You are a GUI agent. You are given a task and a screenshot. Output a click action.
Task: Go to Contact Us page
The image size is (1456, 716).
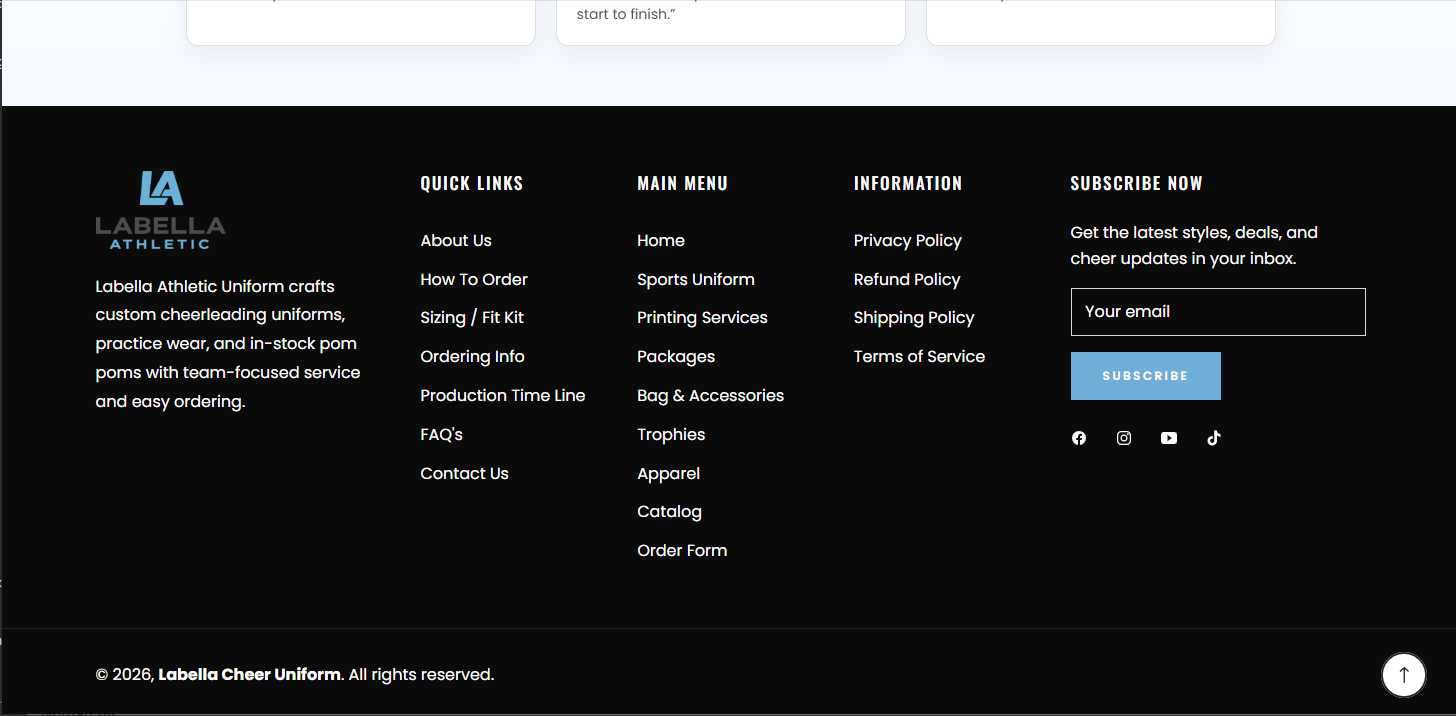(x=465, y=474)
